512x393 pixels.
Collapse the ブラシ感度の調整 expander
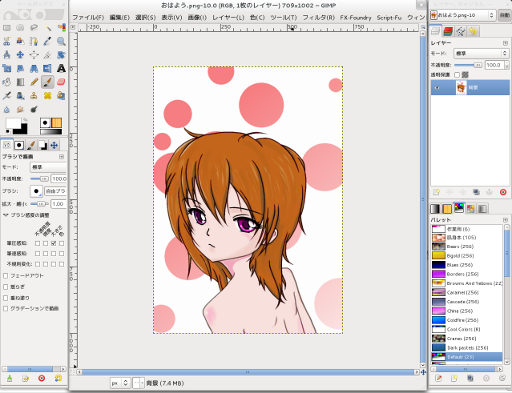(6, 215)
